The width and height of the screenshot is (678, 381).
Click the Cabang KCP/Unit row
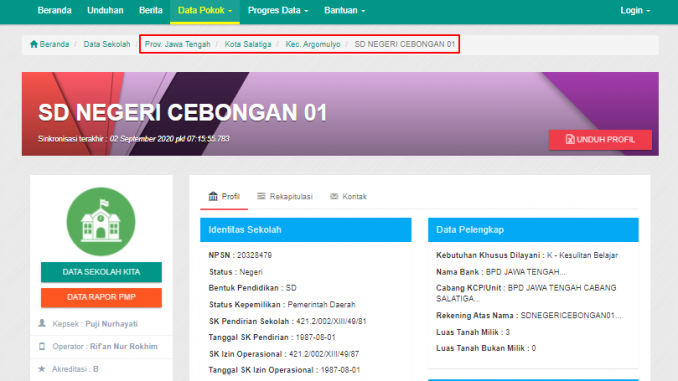click(526, 293)
